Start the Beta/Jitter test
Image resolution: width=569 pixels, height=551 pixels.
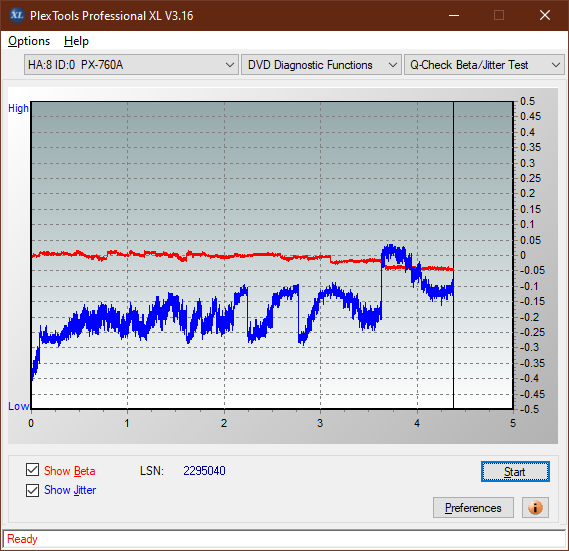515,472
